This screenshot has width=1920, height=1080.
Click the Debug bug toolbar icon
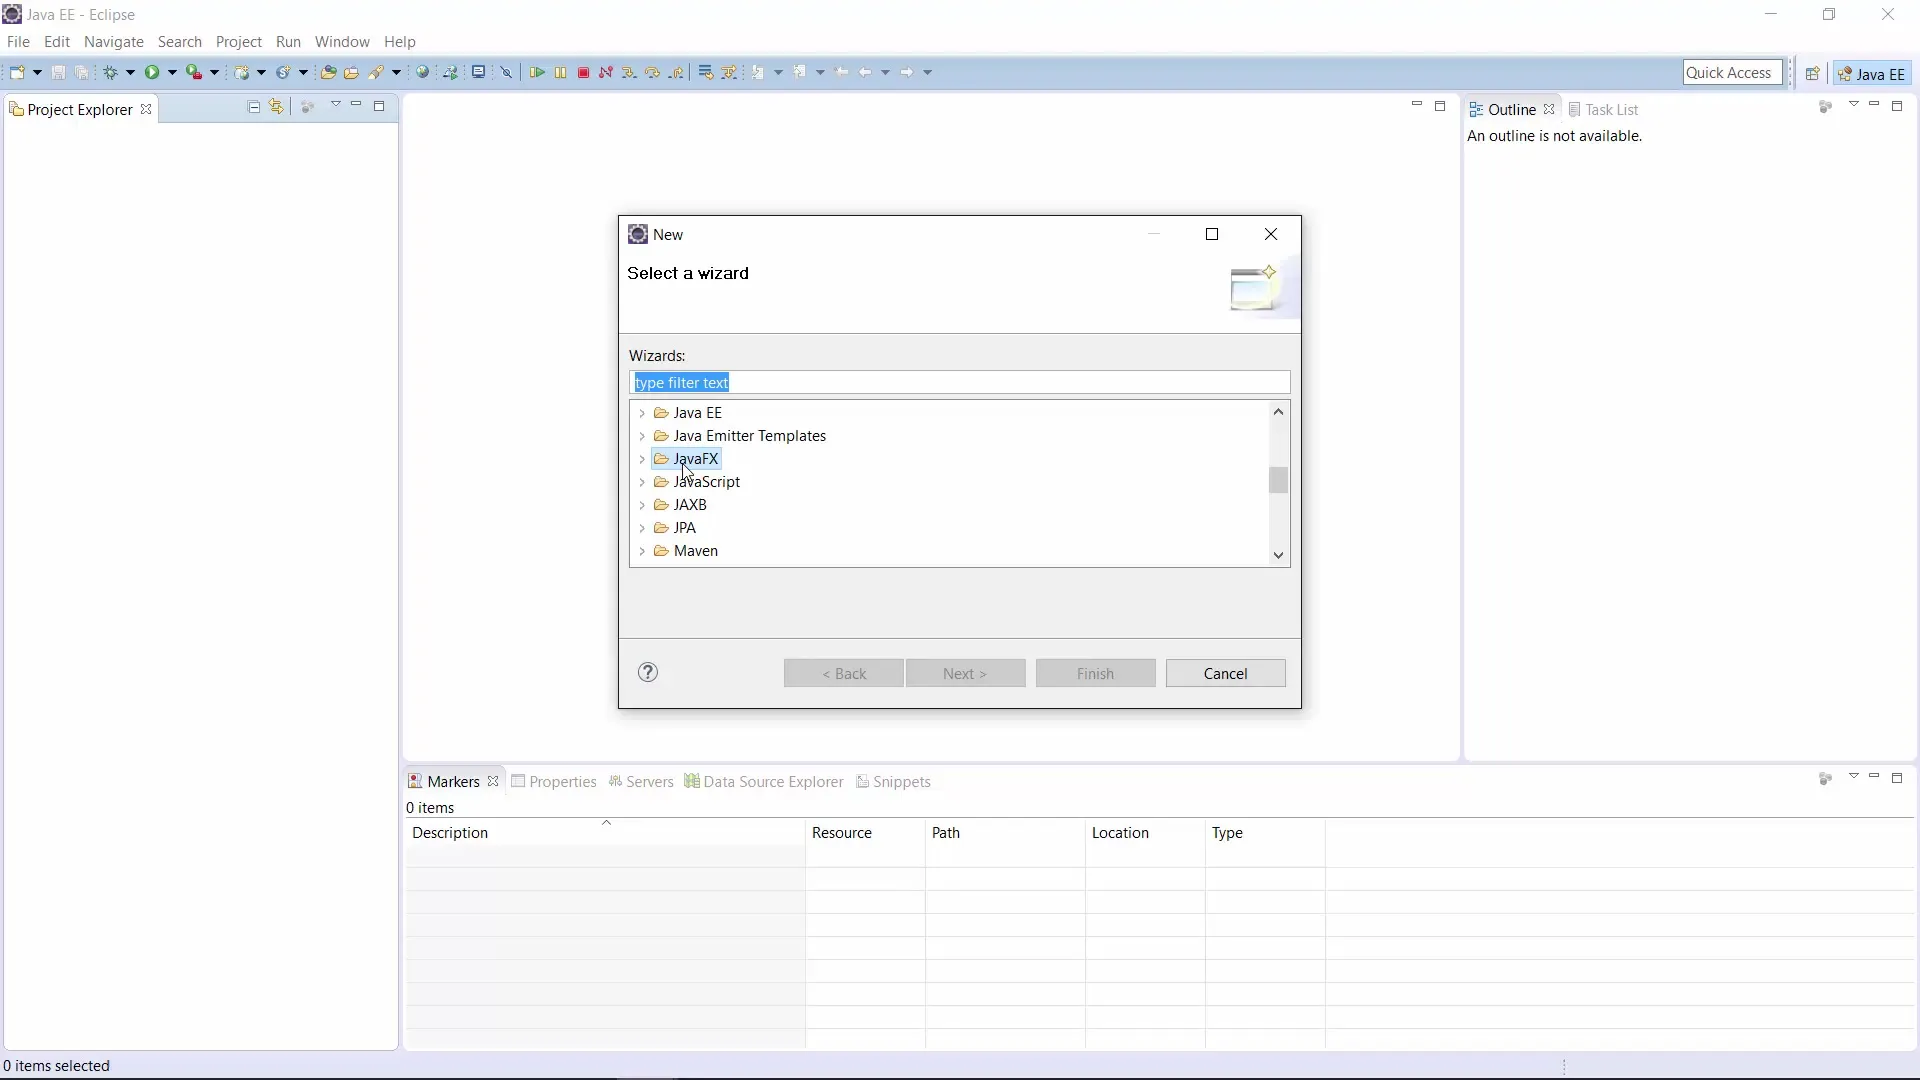pyautogui.click(x=112, y=72)
